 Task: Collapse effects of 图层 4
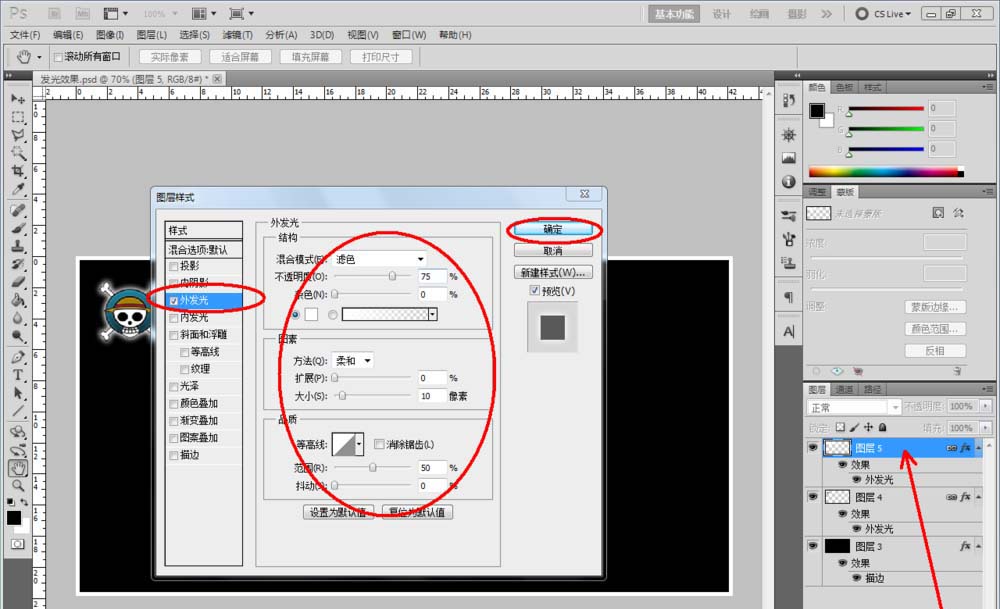978,497
